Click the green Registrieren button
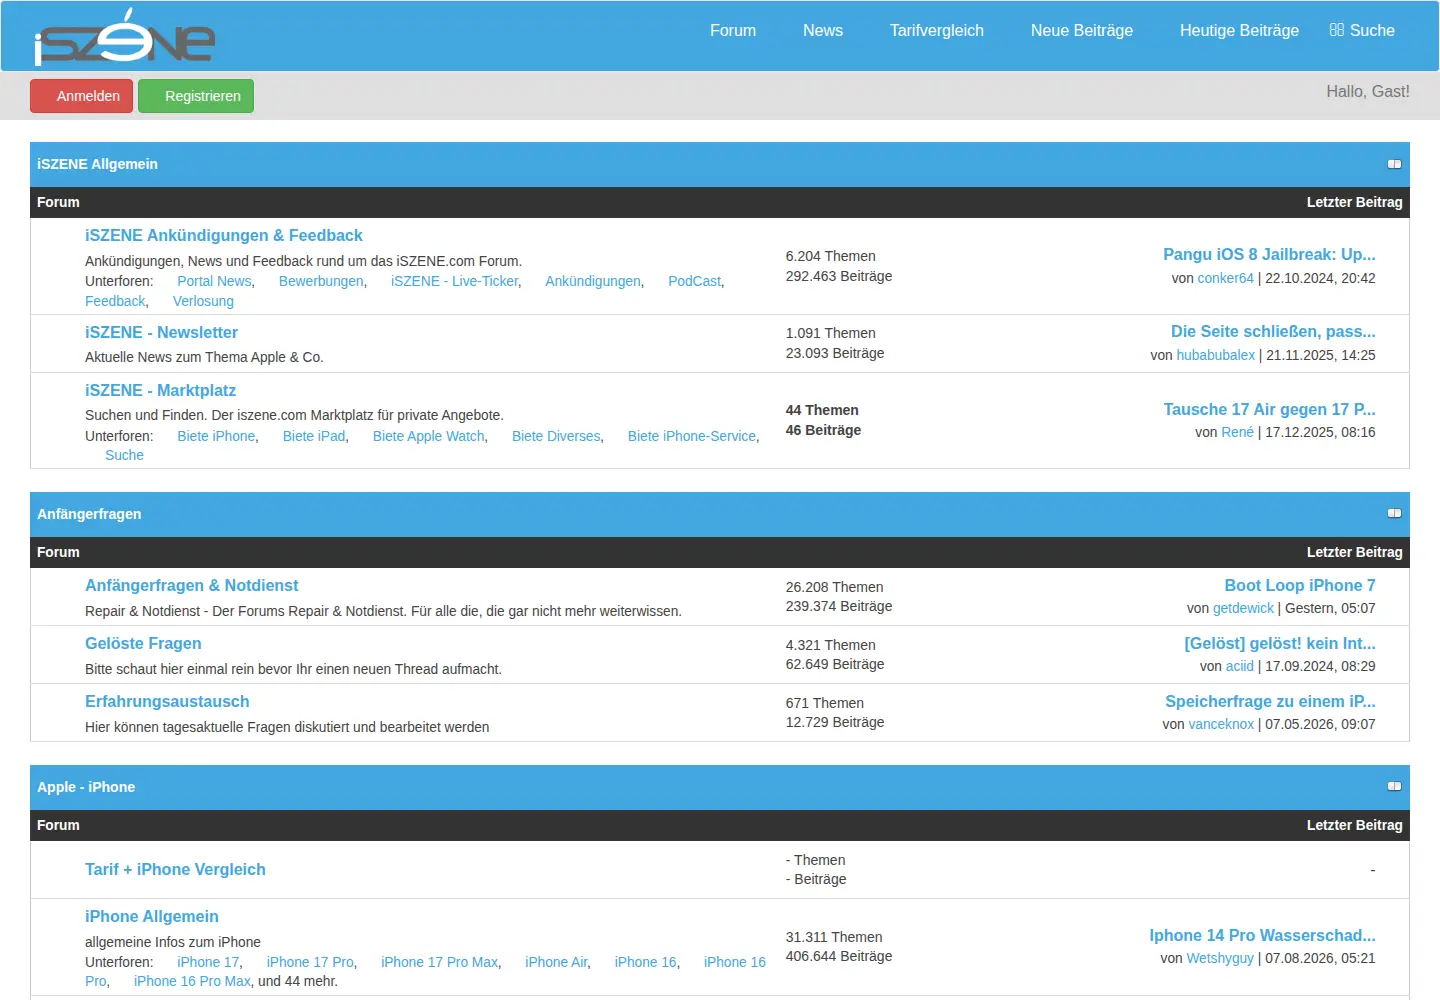 point(196,96)
